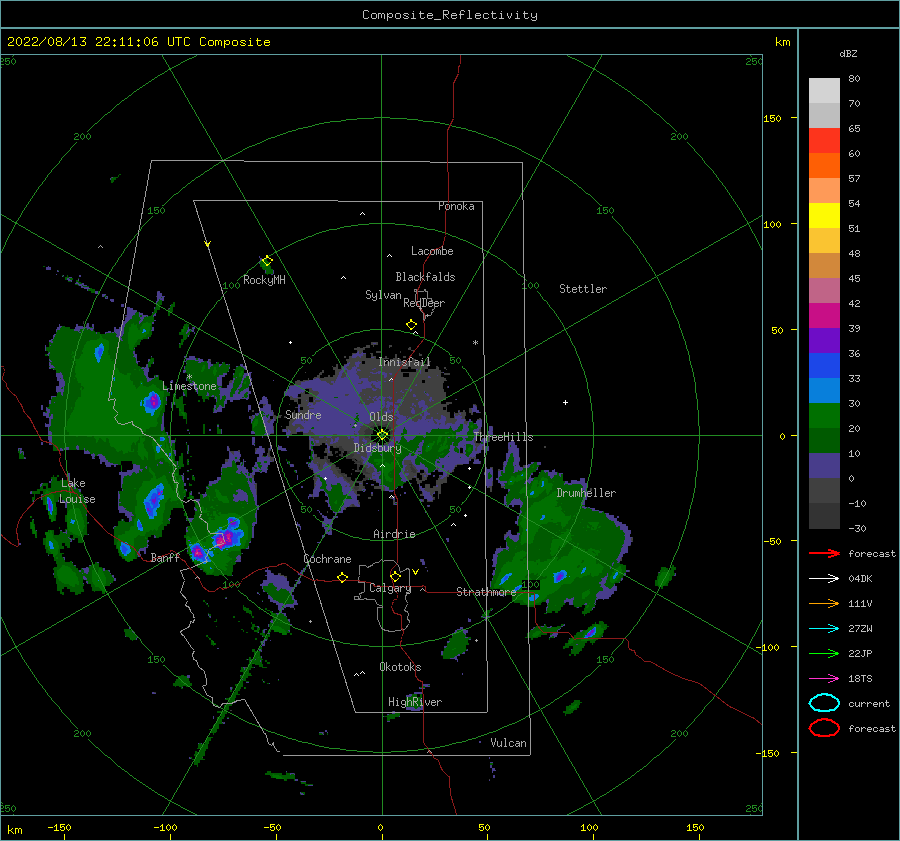900x841 pixels.
Task: Click the green 22JP arrow in legend
Action: 824,653
